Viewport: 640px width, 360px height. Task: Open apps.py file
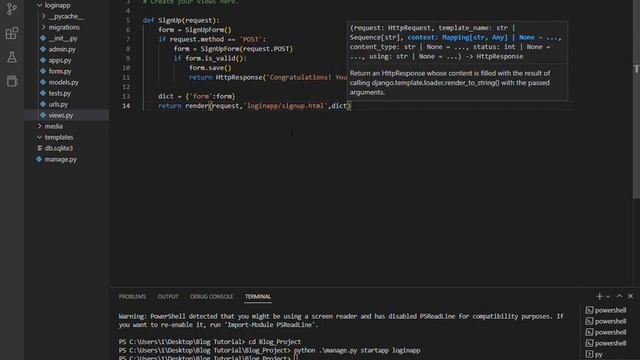pyautogui.click(x=60, y=60)
